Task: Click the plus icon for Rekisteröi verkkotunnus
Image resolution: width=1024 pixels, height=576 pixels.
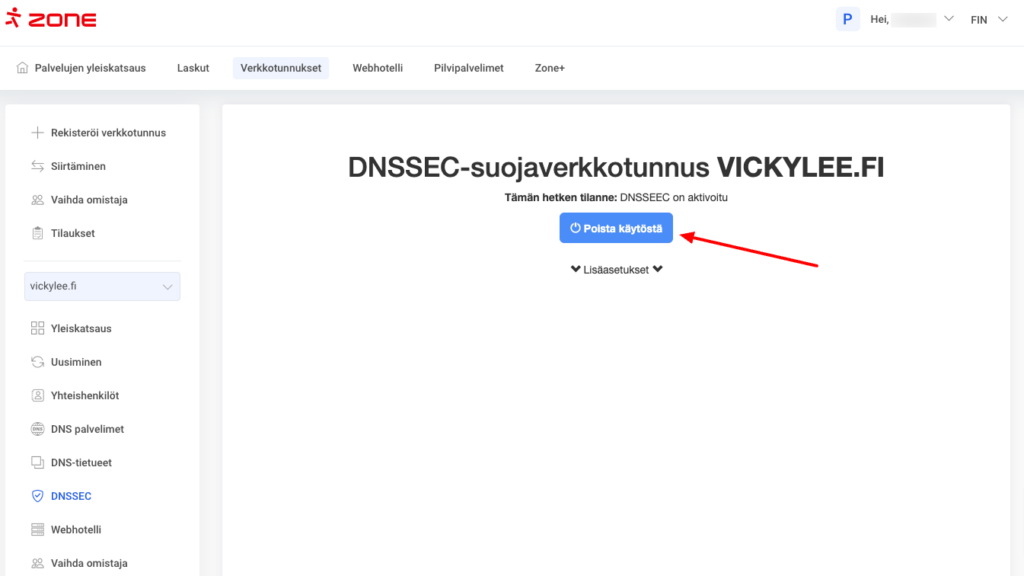Action: click(37, 133)
